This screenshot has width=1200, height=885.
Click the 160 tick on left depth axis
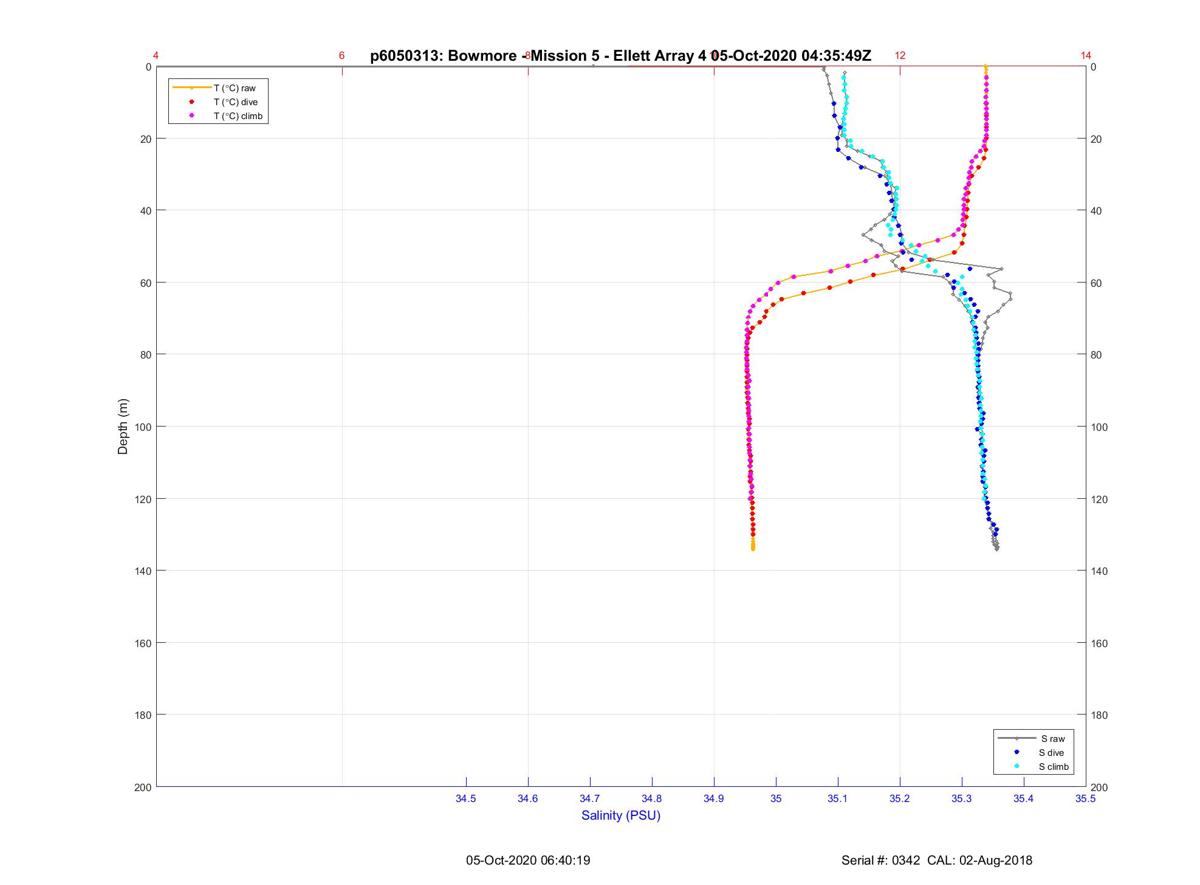[x=142, y=643]
